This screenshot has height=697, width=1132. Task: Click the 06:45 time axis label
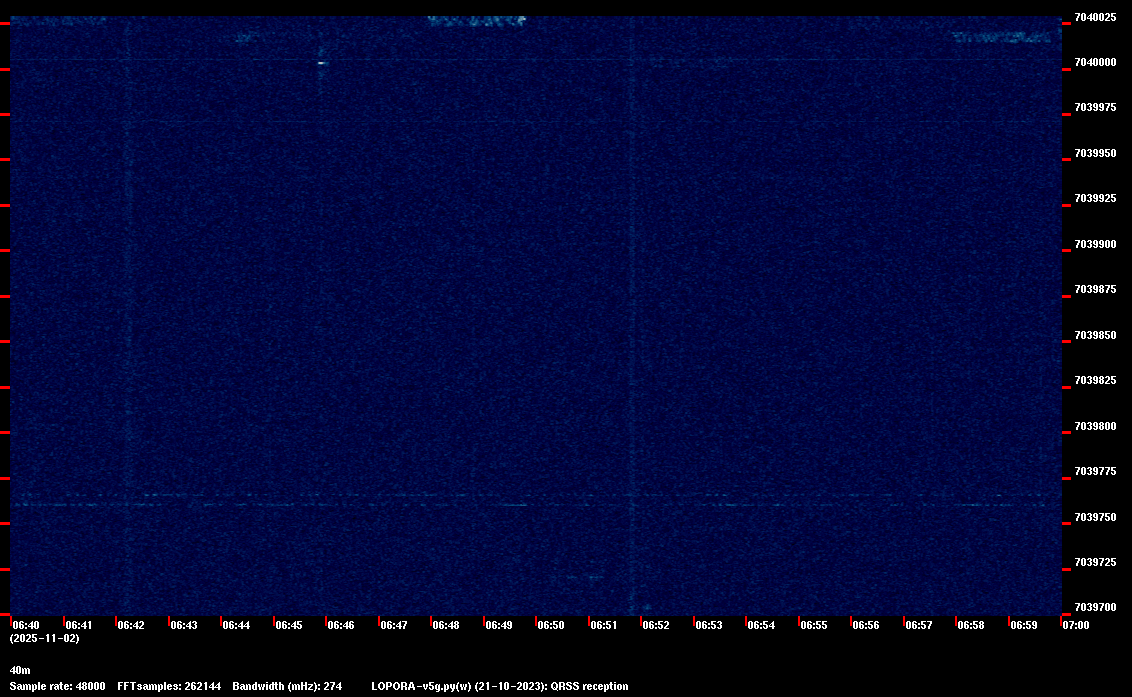(289, 625)
